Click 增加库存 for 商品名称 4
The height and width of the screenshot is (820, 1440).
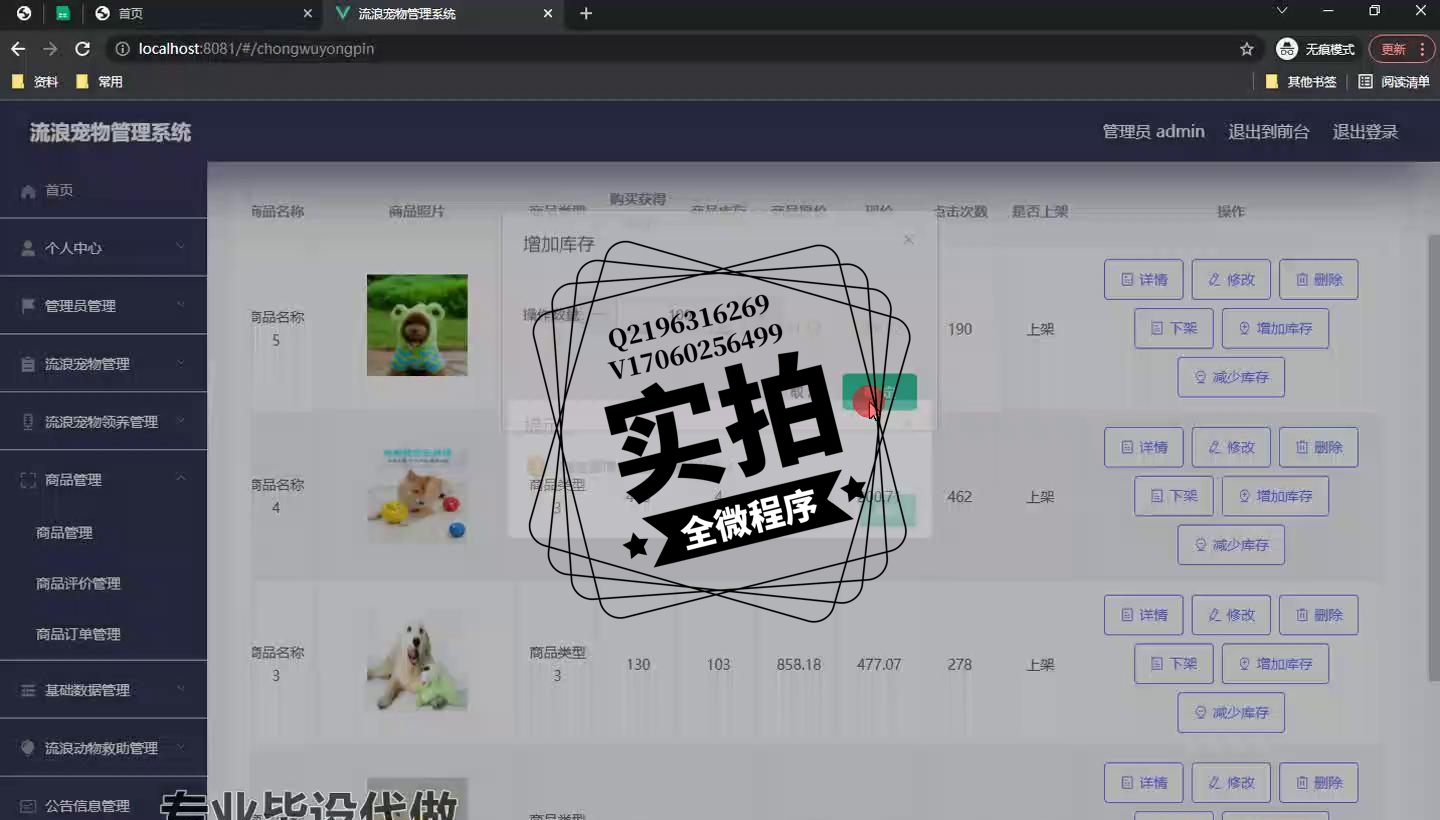(1275, 496)
